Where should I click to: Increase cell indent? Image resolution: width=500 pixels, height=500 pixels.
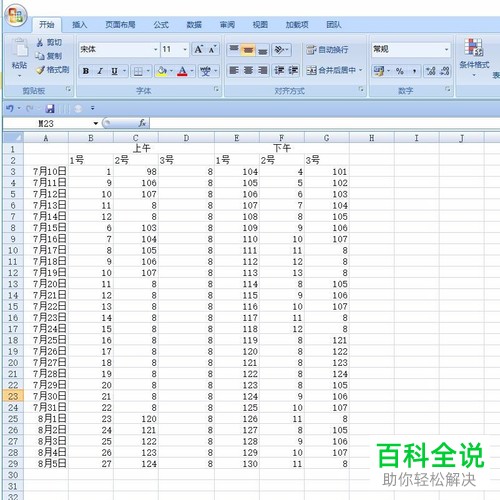[293, 70]
